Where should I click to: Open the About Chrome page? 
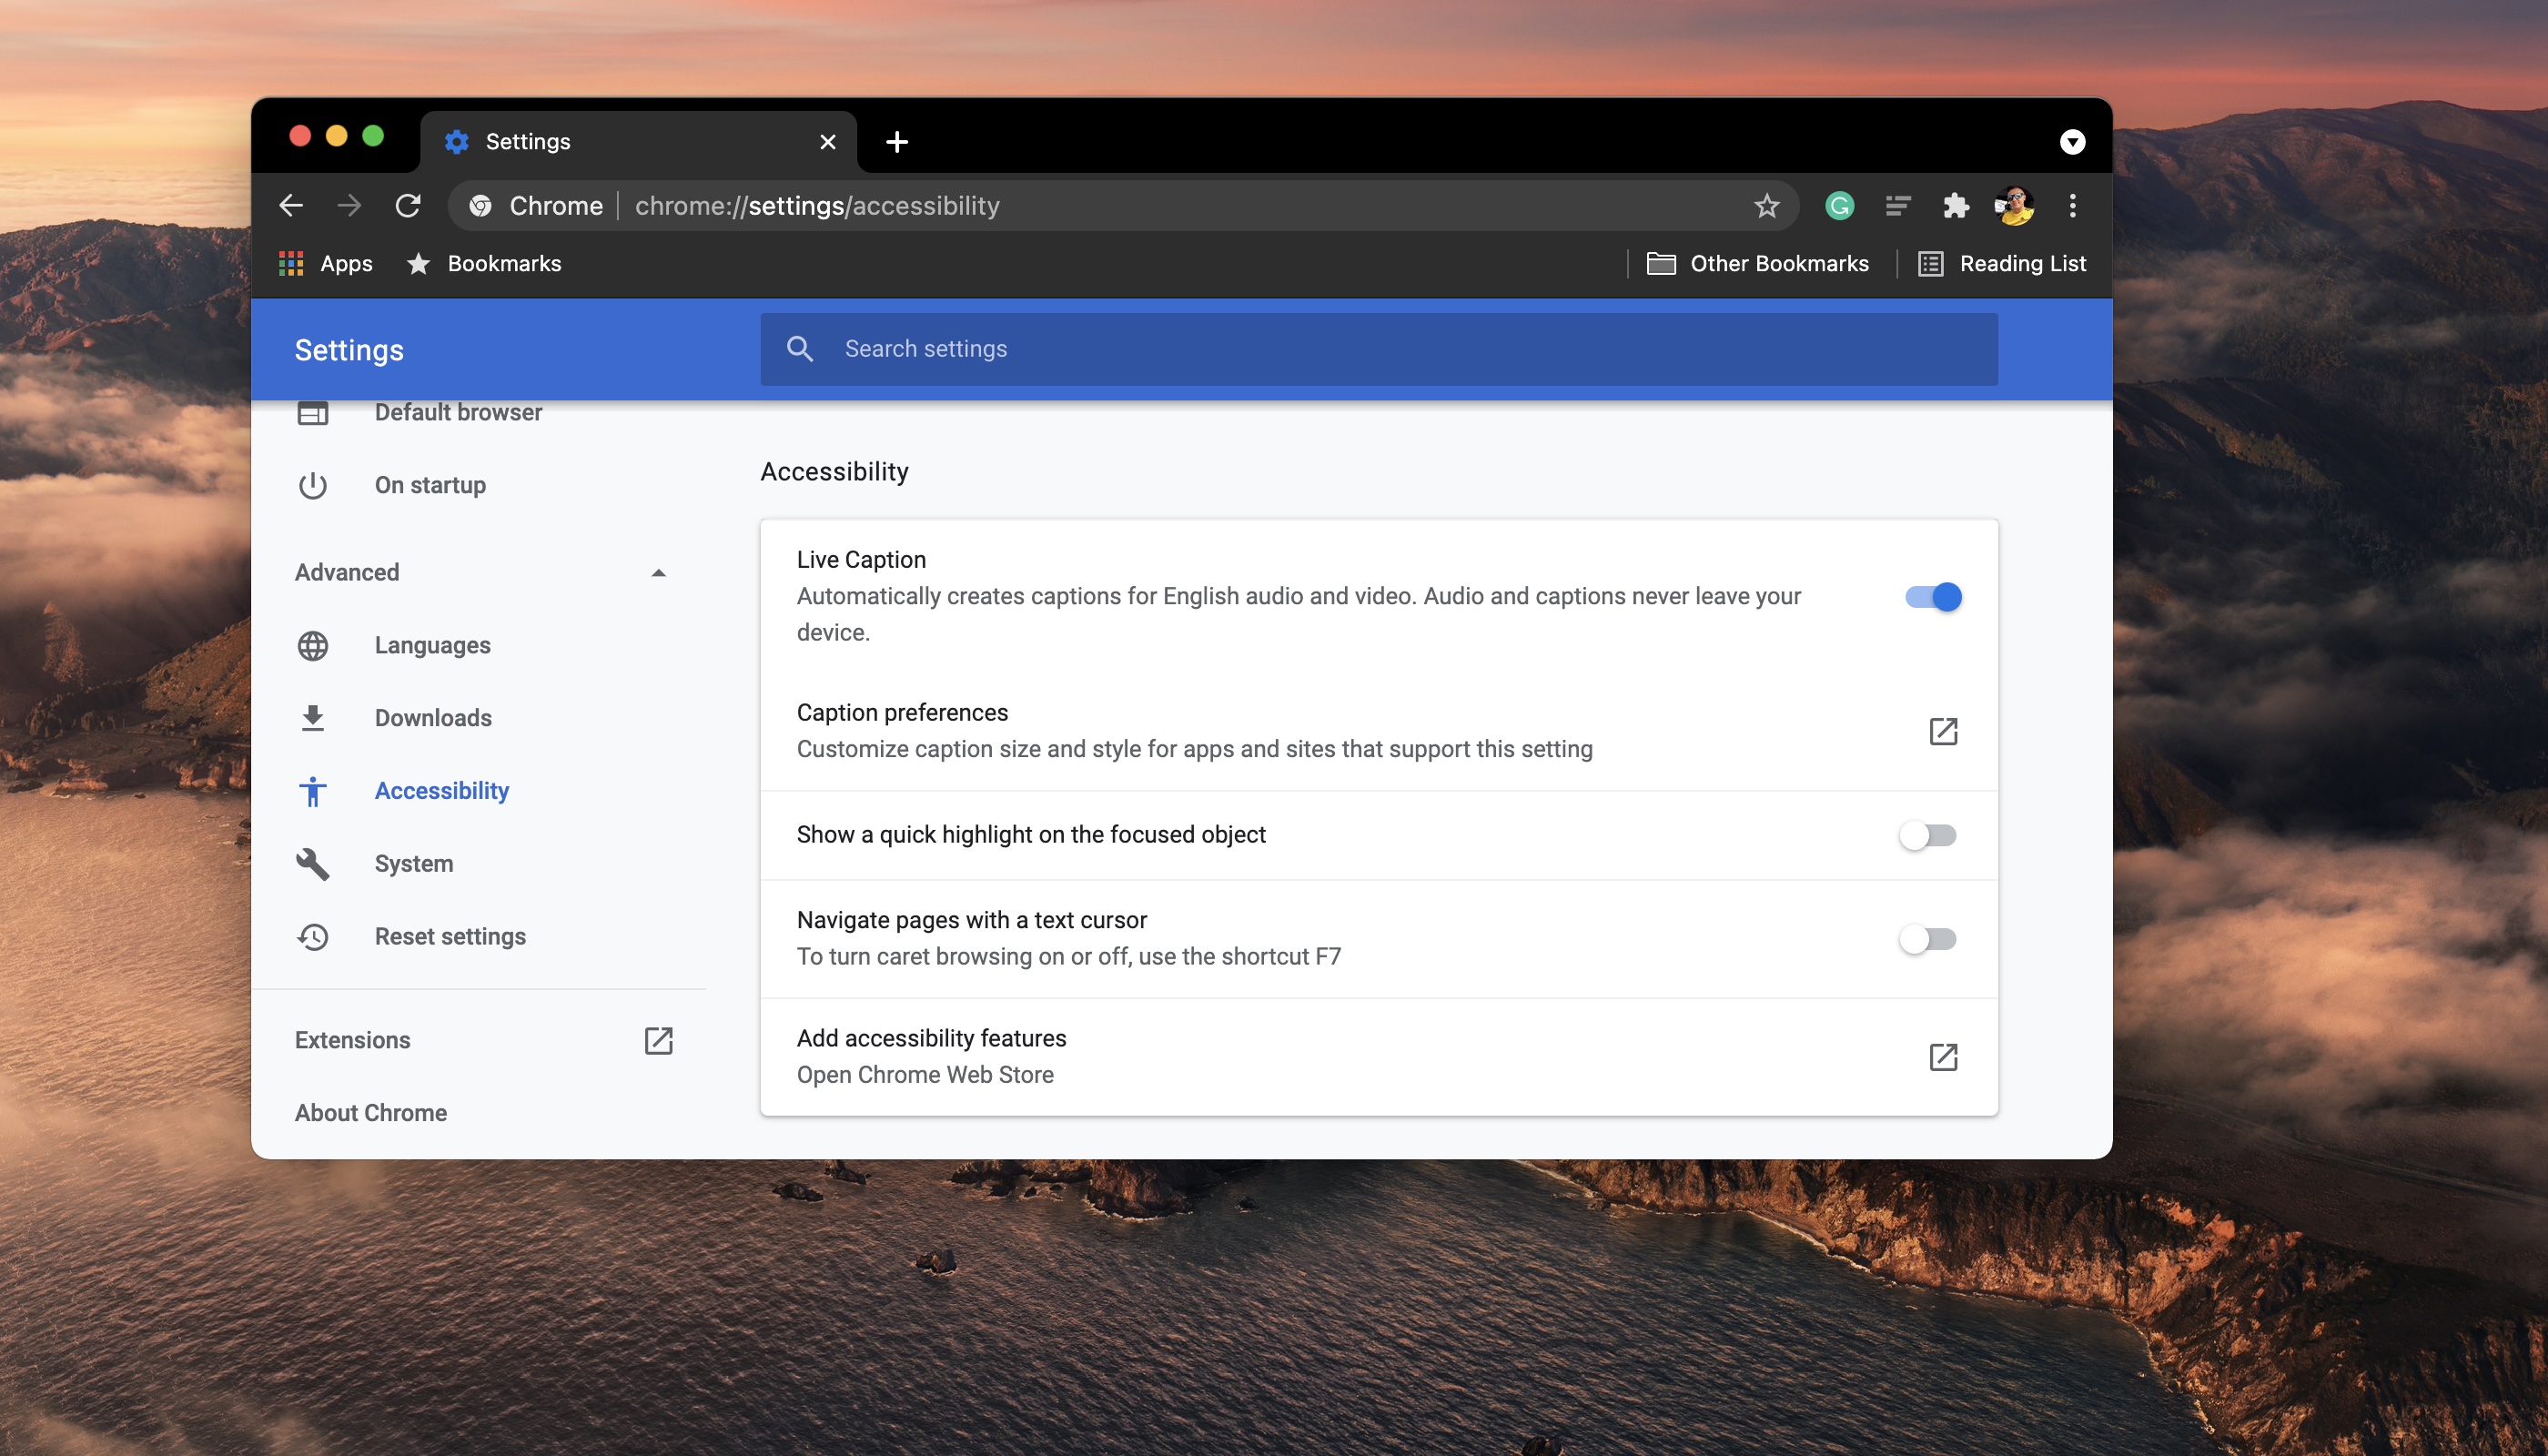(x=371, y=1113)
